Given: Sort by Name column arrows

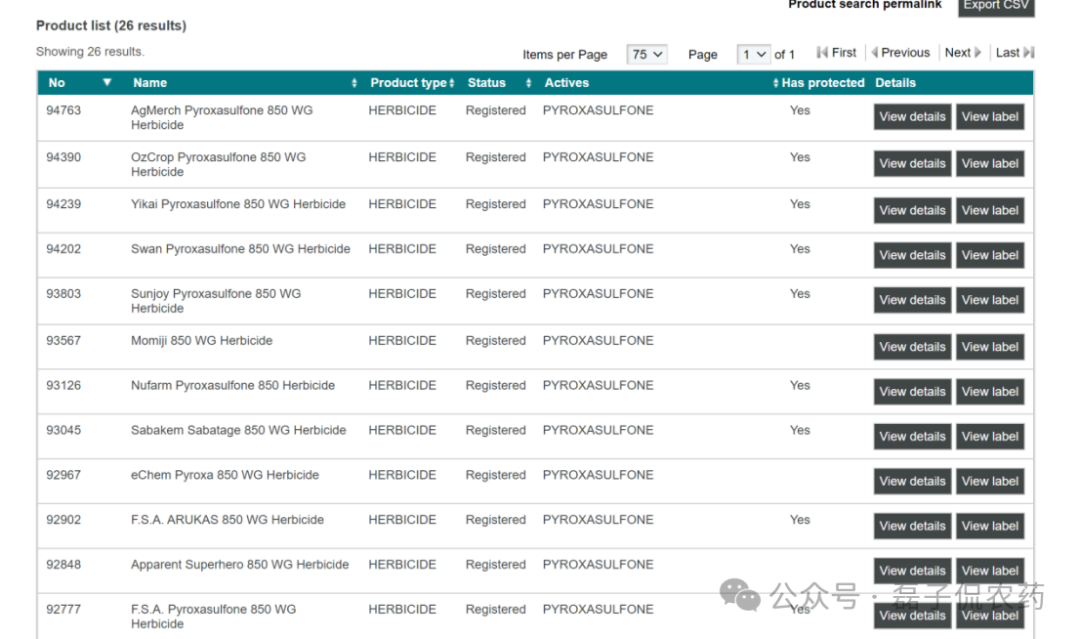Looking at the screenshot, I should point(354,83).
